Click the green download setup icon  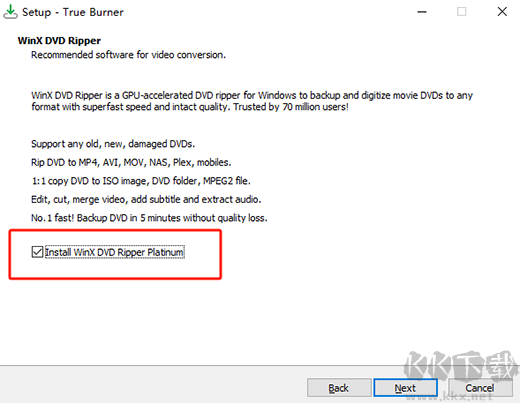[10, 12]
